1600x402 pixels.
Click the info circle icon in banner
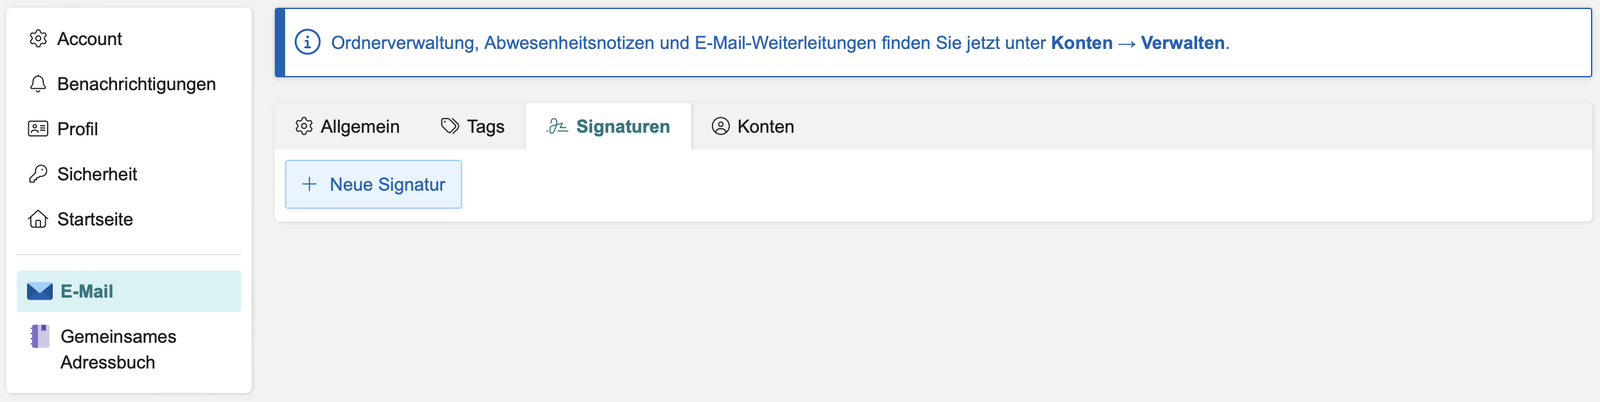click(x=308, y=43)
